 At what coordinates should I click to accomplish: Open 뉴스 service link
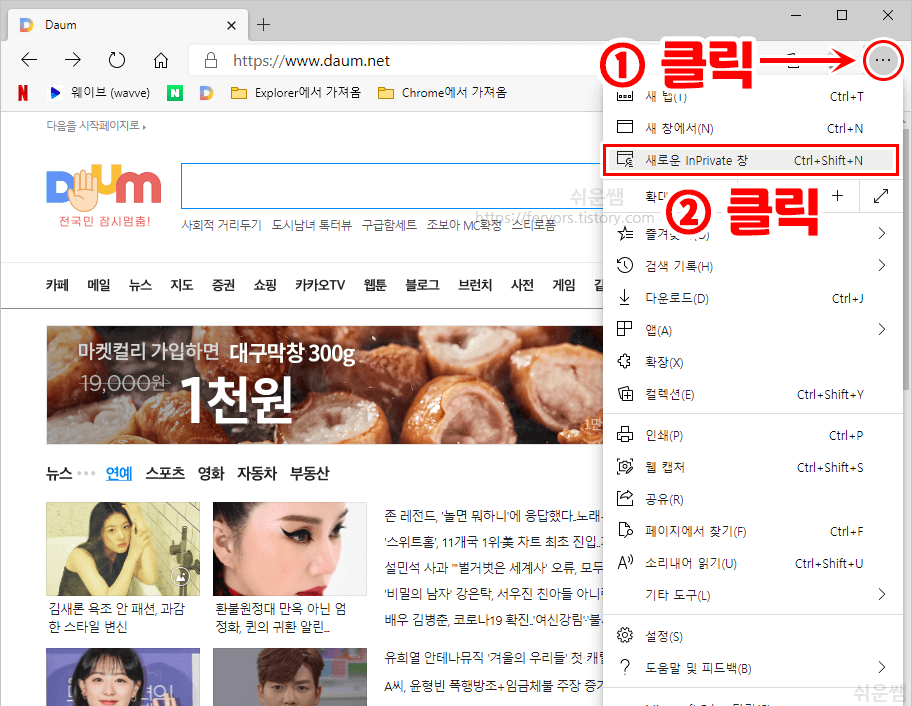coord(140,284)
